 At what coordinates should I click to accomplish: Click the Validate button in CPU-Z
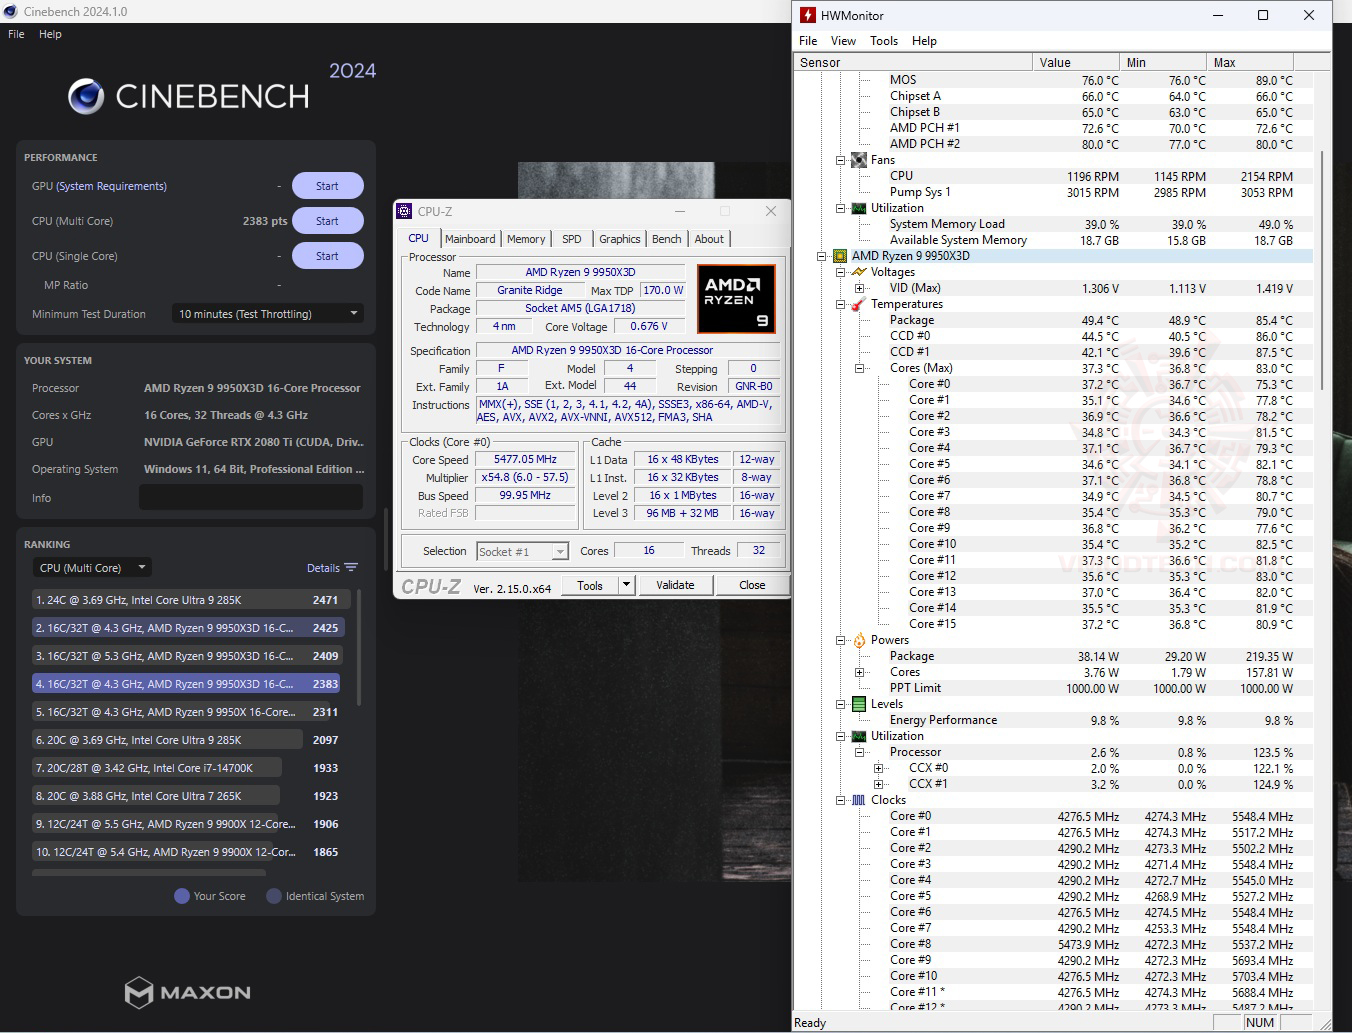point(675,585)
